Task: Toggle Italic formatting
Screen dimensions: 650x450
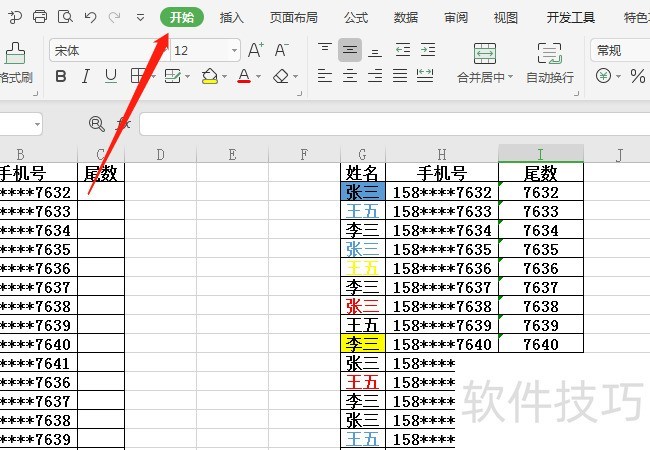Action: [x=86, y=76]
